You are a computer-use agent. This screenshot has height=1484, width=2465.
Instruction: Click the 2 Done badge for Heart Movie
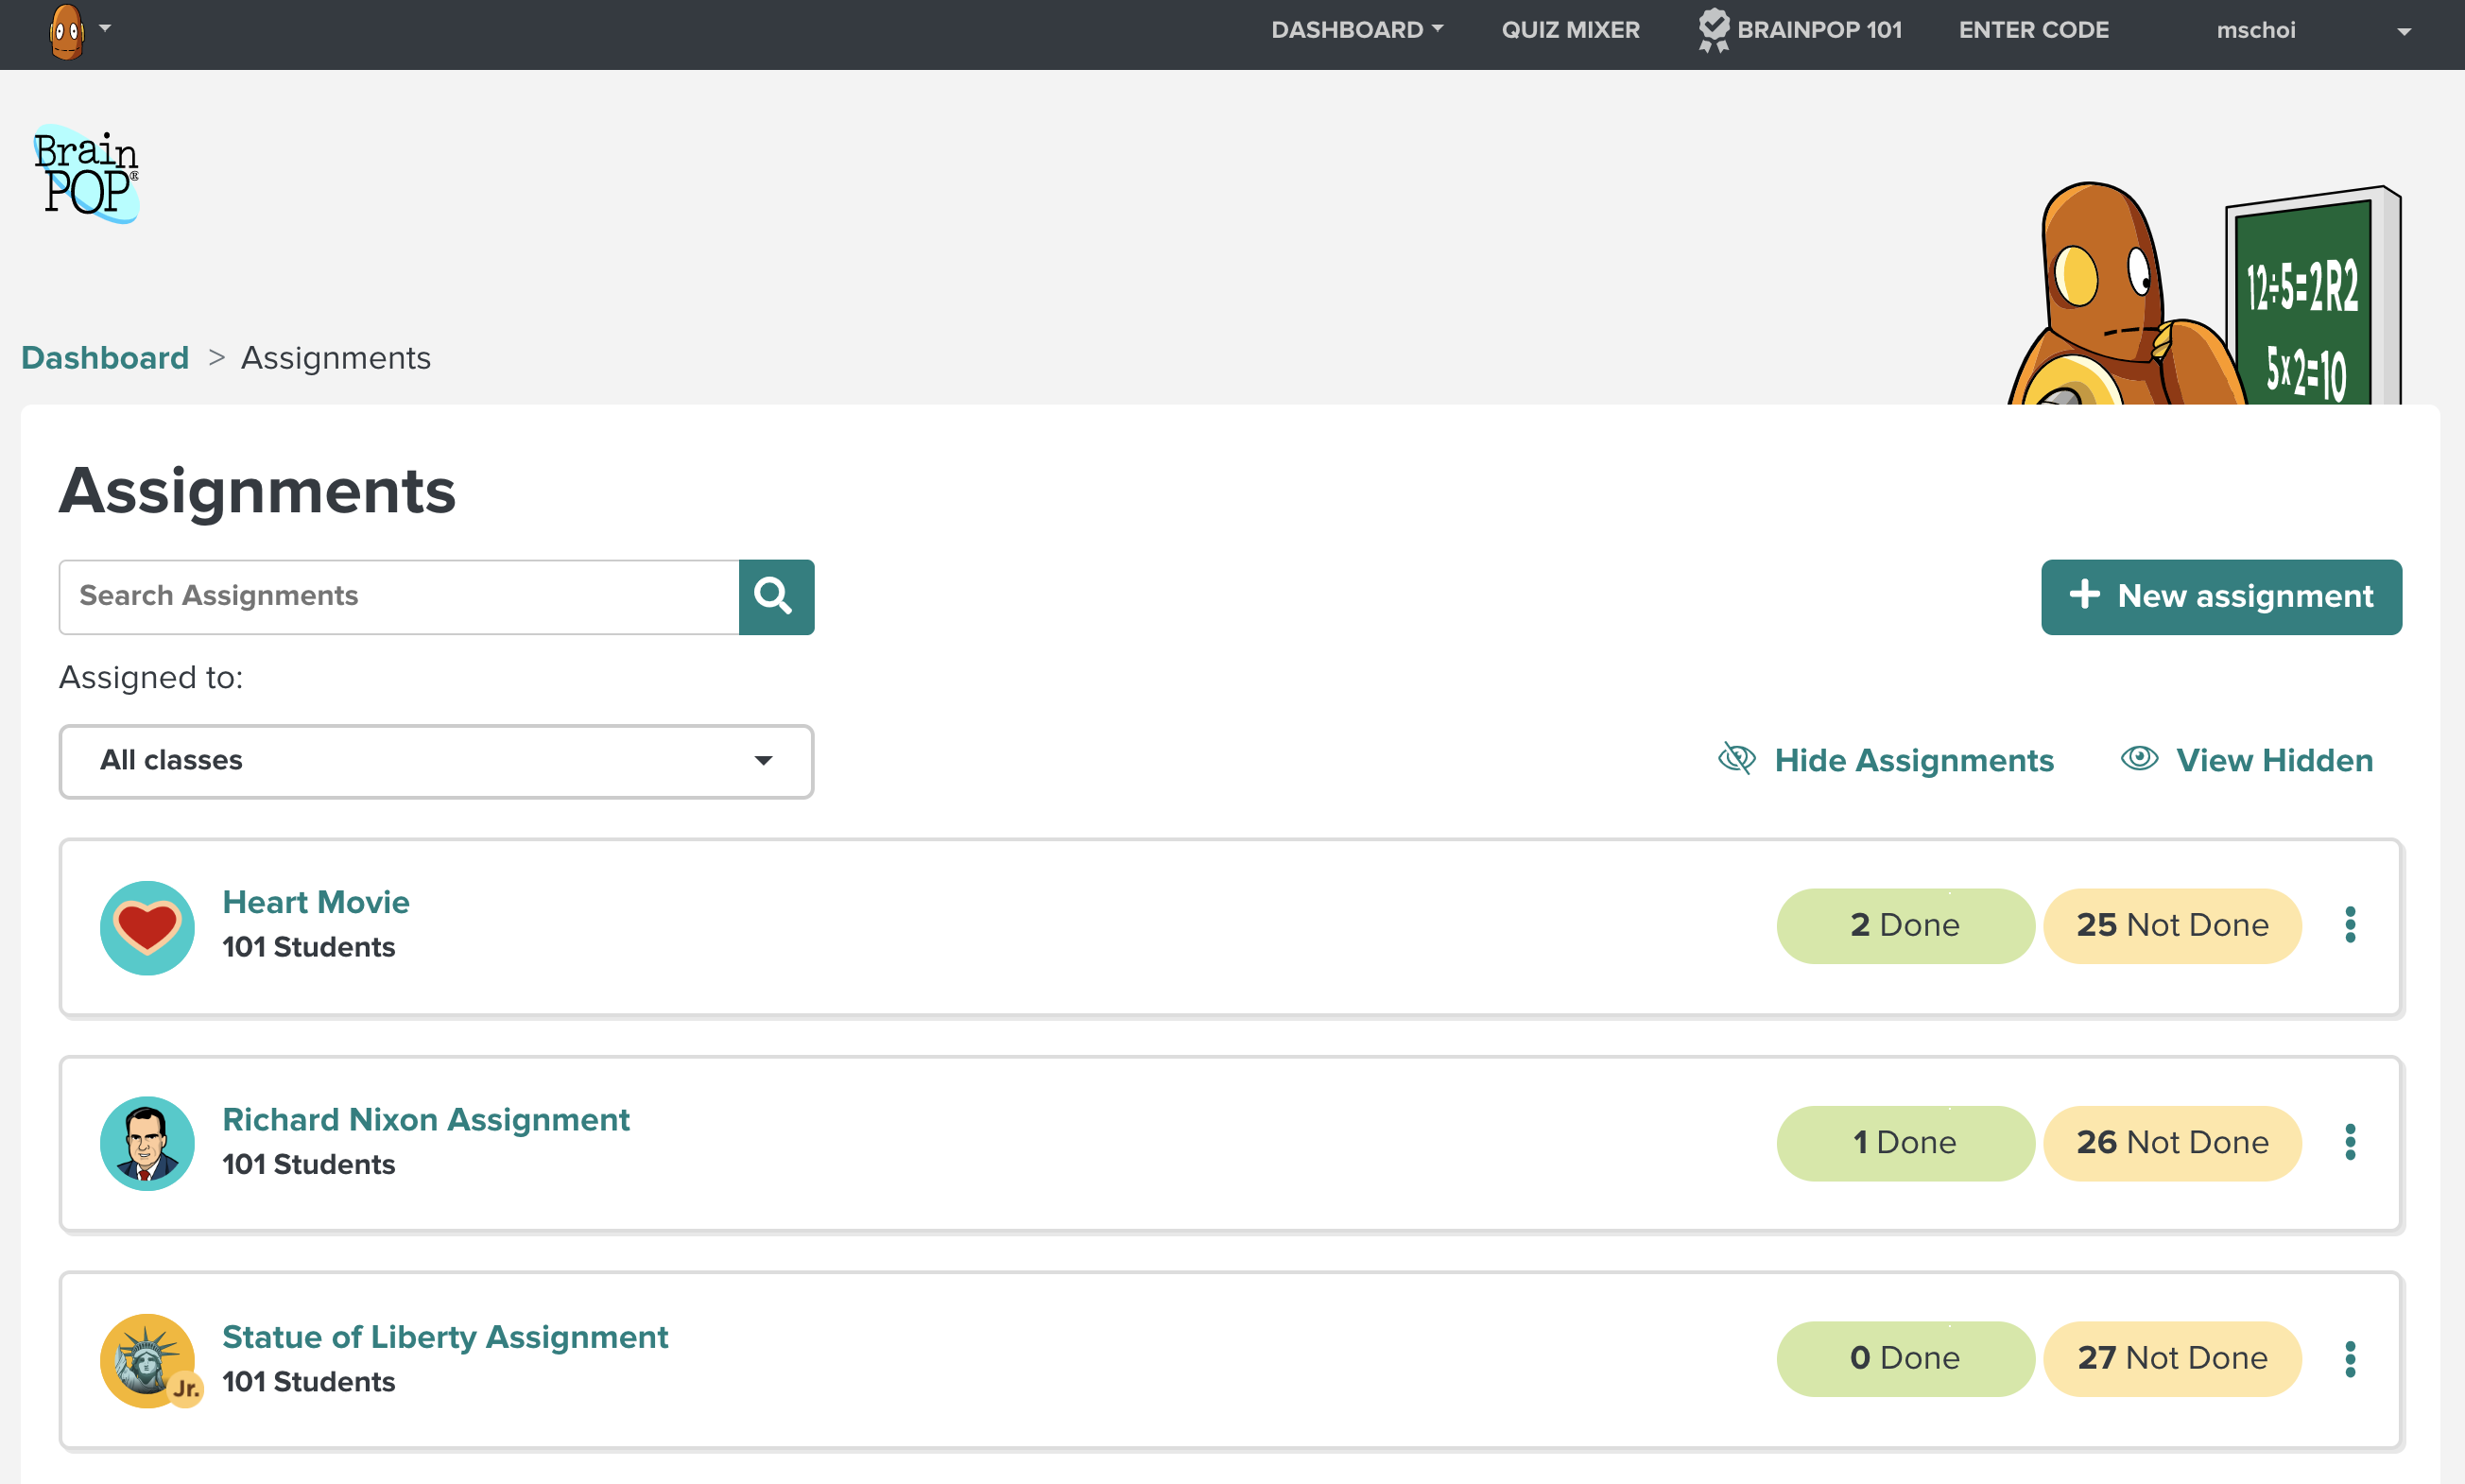1905,925
